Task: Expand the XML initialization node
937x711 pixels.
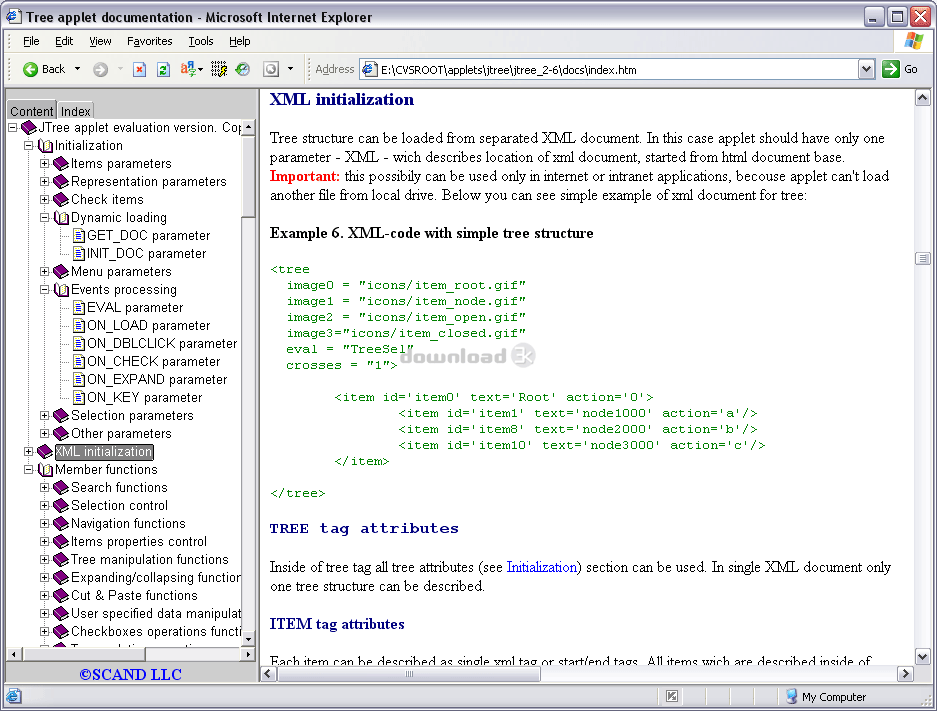Action: tap(29, 452)
